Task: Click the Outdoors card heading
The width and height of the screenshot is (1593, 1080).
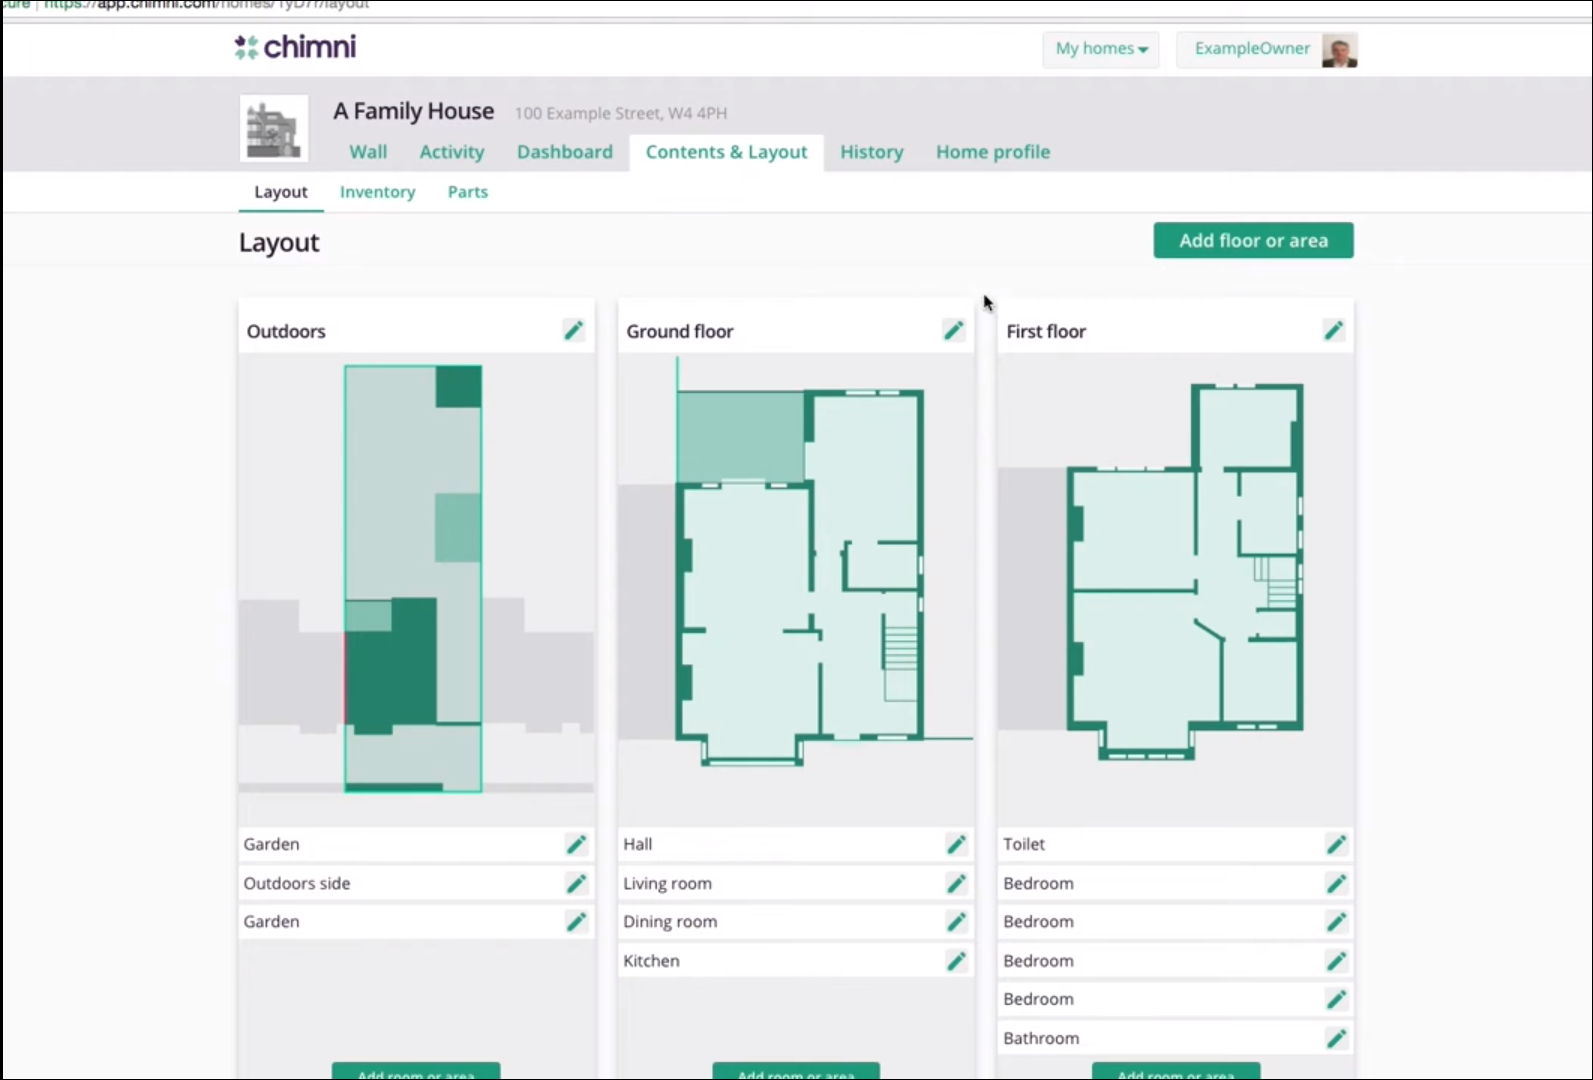Action: 286,331
